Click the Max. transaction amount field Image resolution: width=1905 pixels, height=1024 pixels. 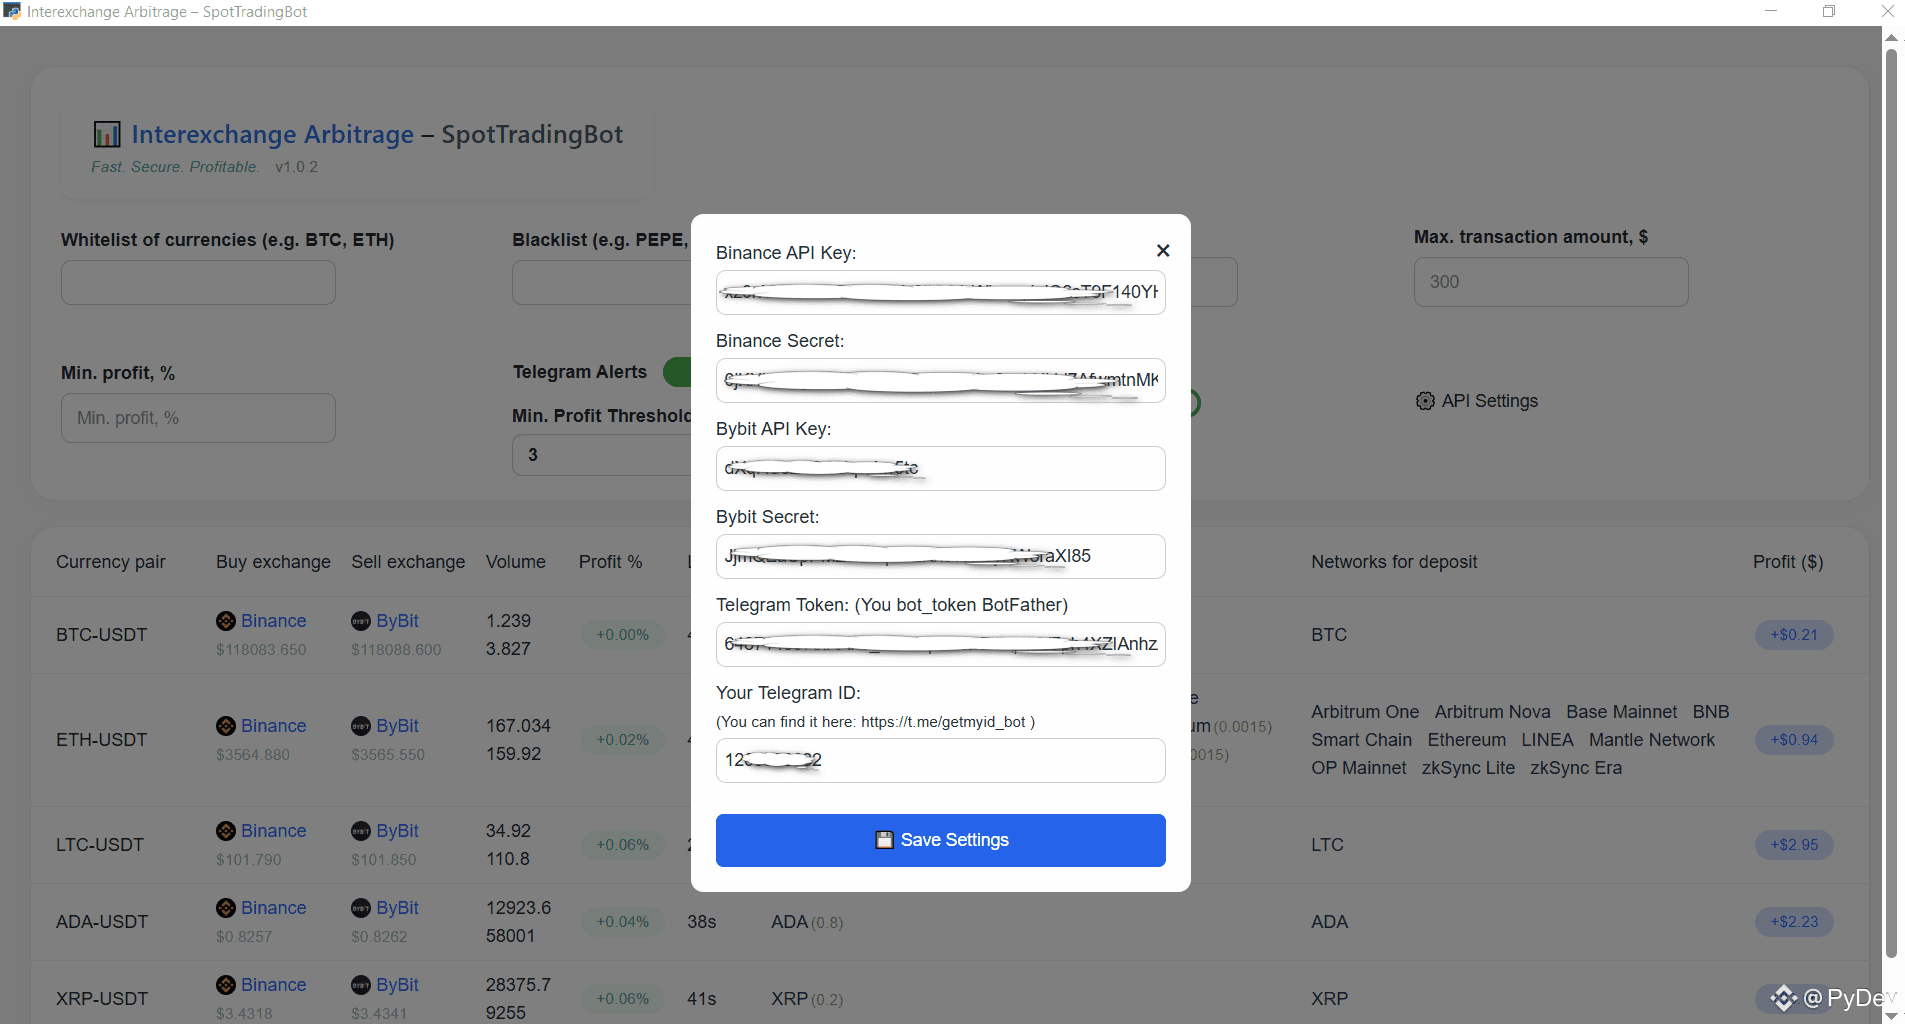click(1550, 282)
